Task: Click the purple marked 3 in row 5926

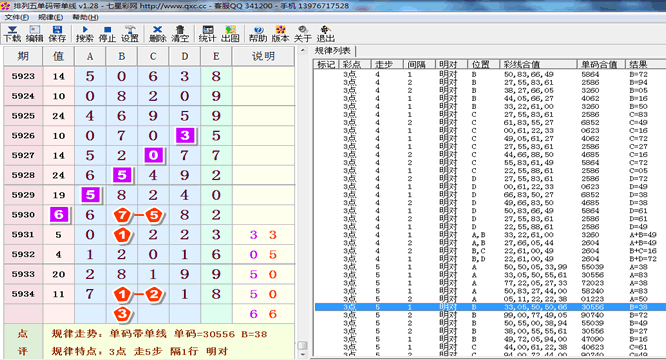Action: pyautogui.click(x=185, y=135)
